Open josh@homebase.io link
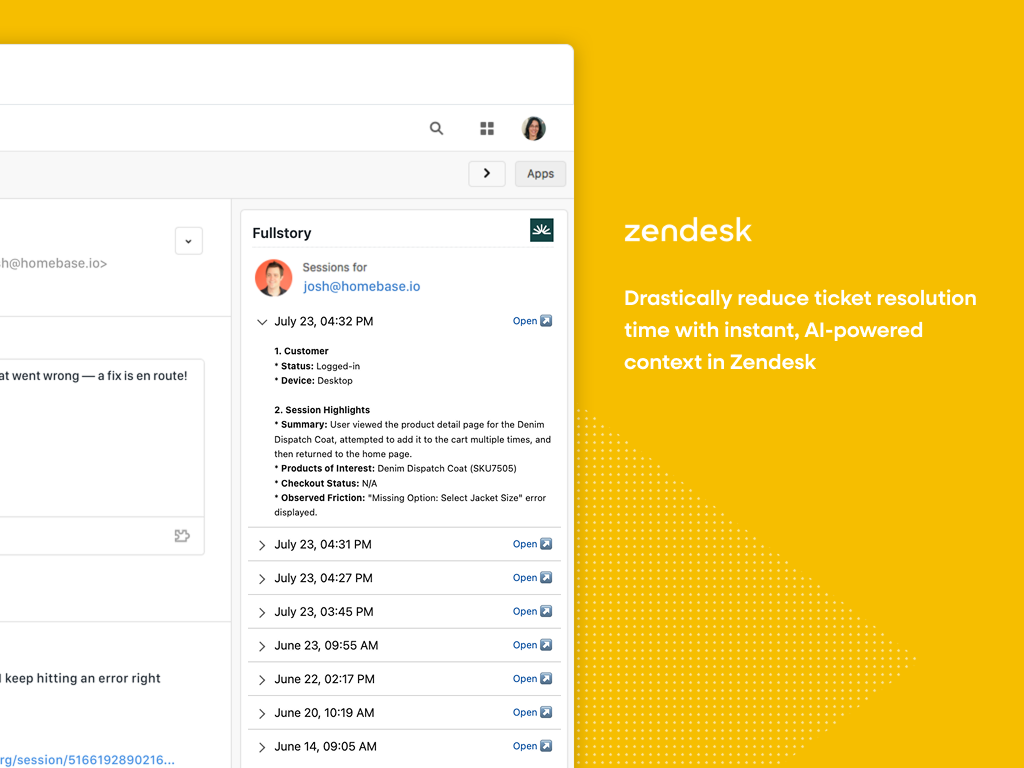The height and width of the screenshot is (768, 1024). 362,287
